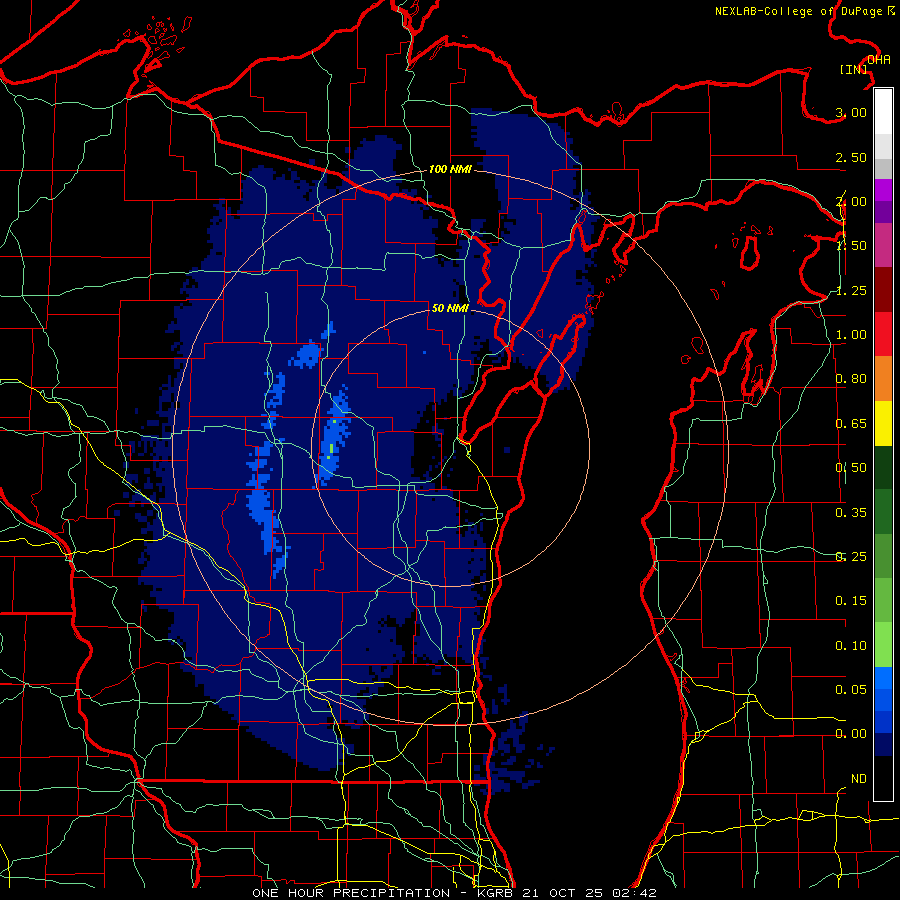900x900 pixels.
Task: Click the 0.00 legend value
Action: pyautogui.click(x=851, y=734)
